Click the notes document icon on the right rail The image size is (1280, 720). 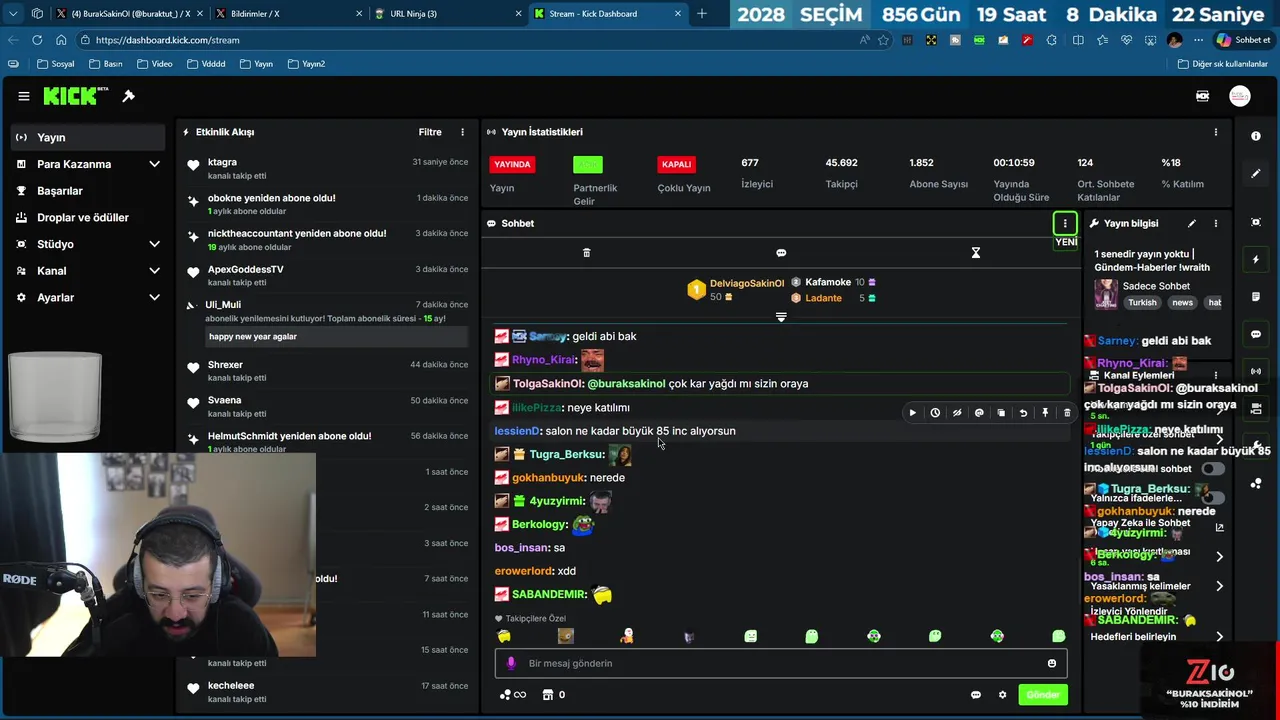pyautogui.click(x=1256, y=297)
